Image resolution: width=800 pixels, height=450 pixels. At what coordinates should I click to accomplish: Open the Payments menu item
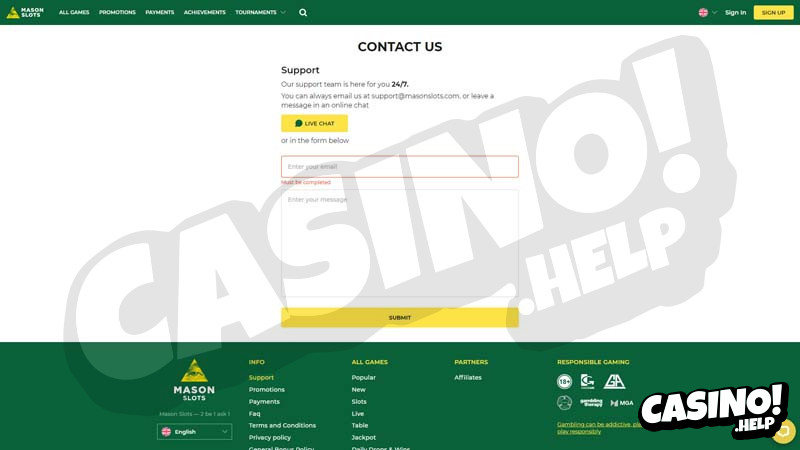coord(160,12)
